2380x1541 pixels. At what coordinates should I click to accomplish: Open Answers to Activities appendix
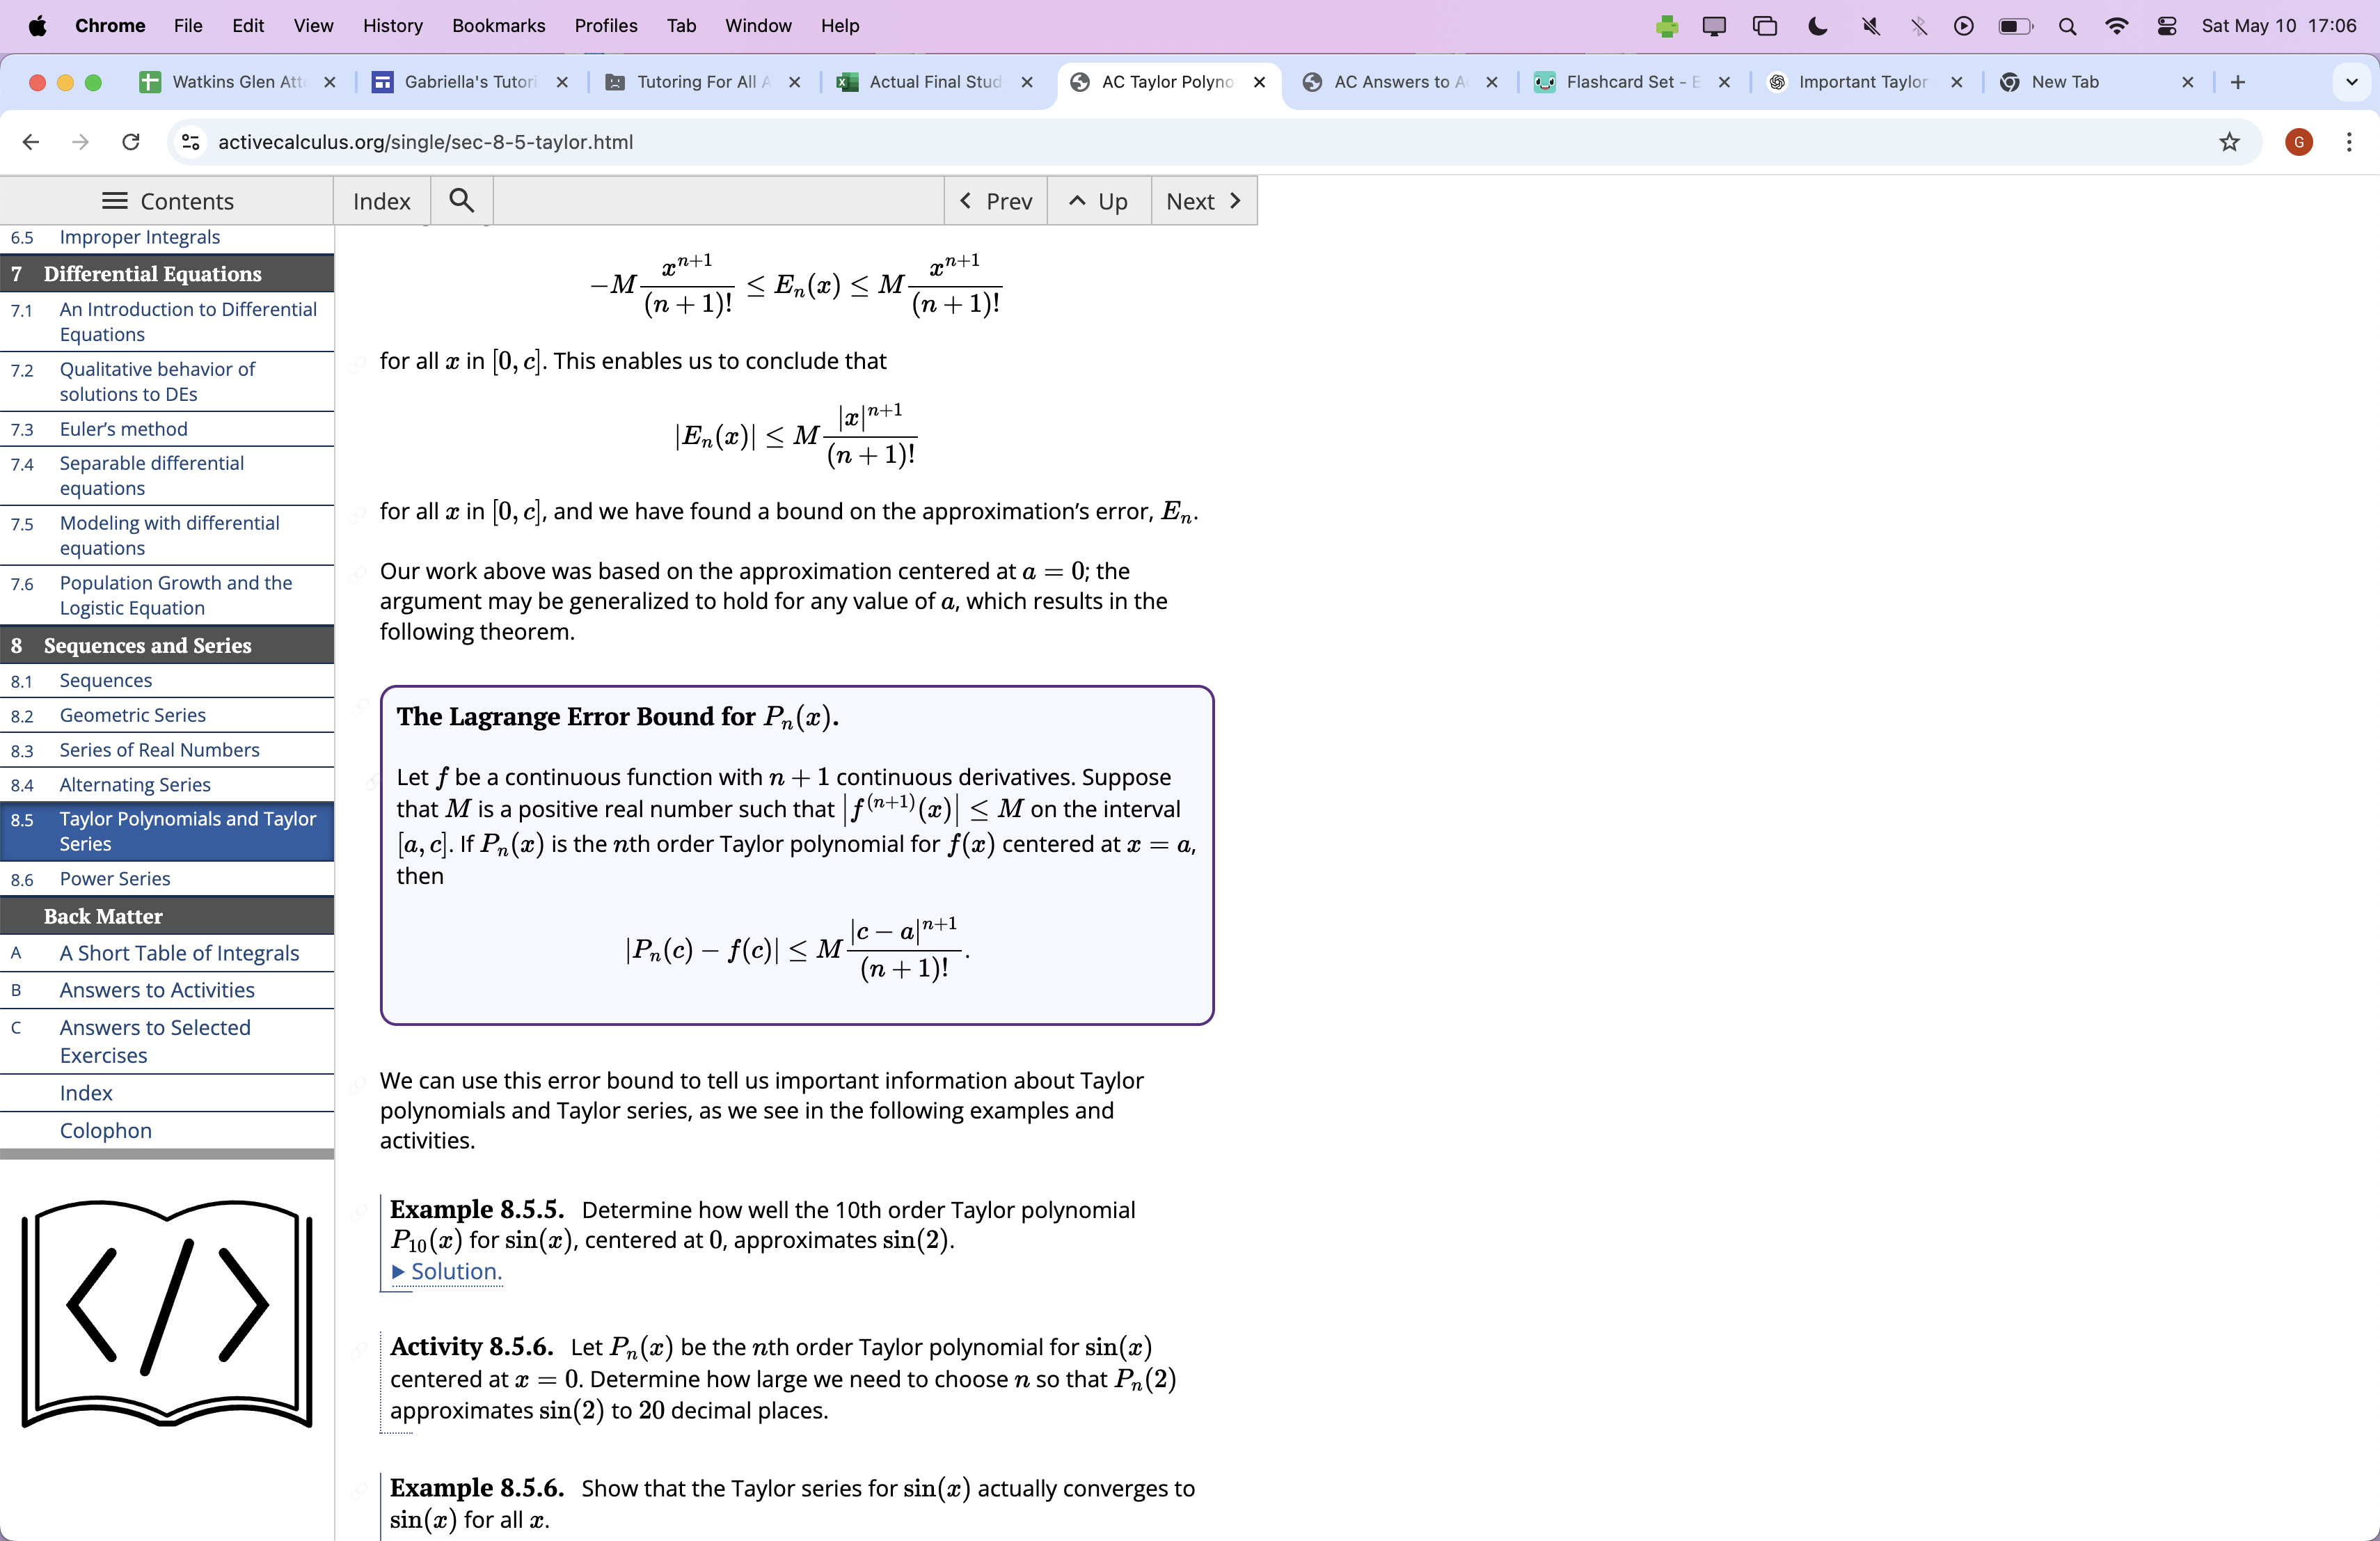coord(157,990)
